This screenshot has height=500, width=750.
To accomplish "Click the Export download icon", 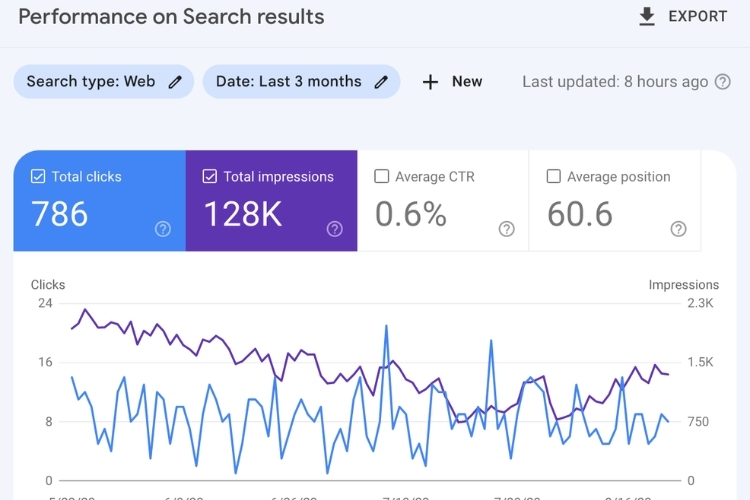I will pos(647,17).
